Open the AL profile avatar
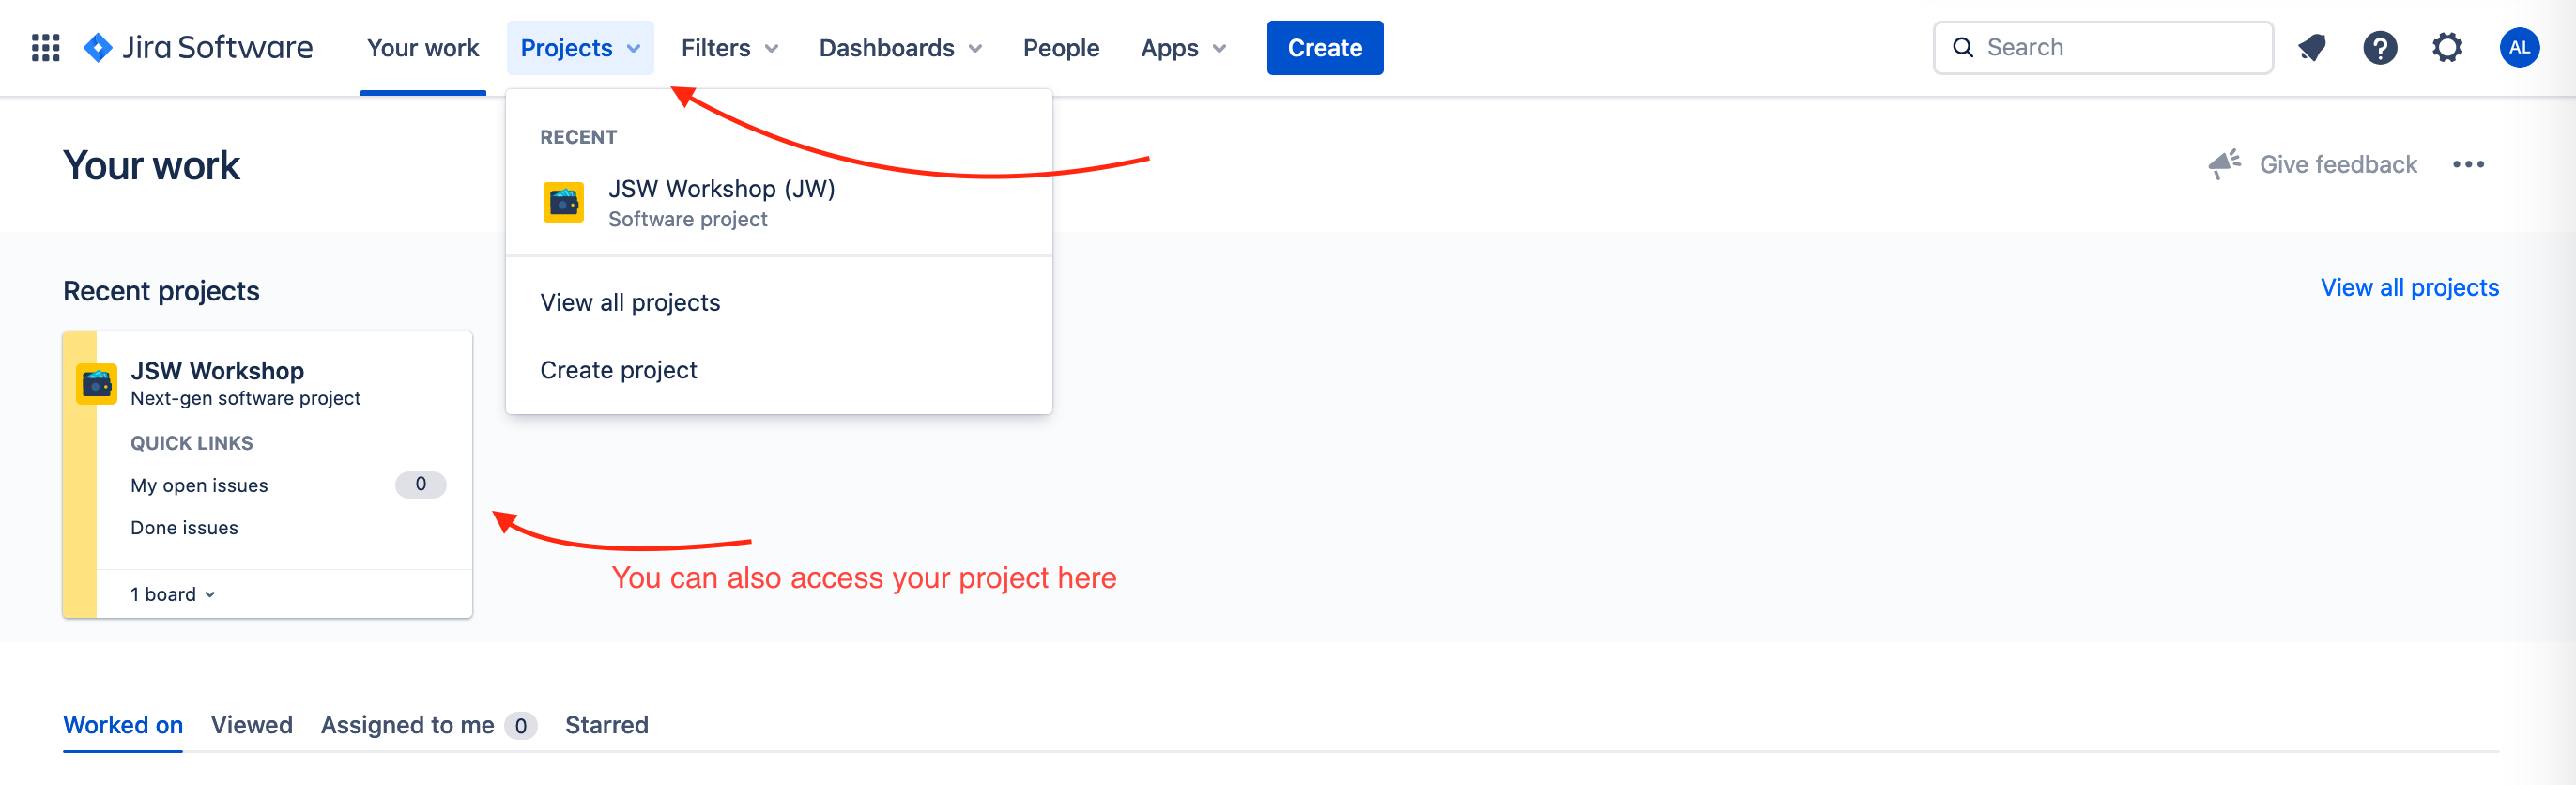Image resolution: width=2576 pixels, height=785 pixels. click(x=2519, y=47)
